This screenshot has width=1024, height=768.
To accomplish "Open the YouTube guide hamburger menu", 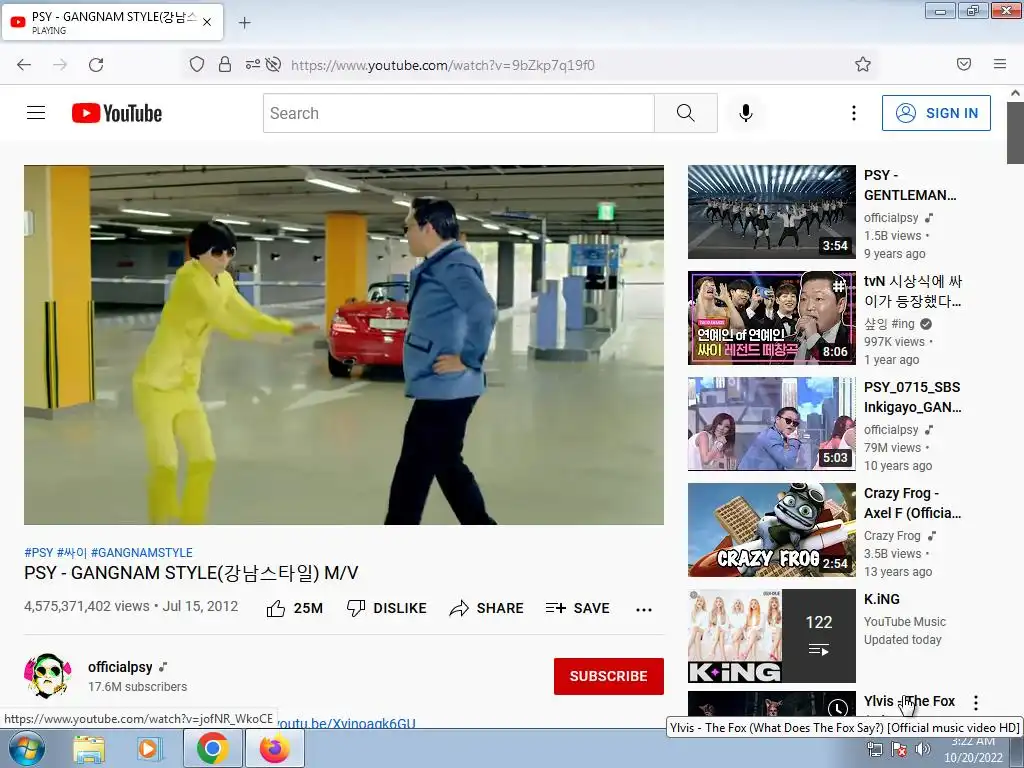I will click(36, 113).
